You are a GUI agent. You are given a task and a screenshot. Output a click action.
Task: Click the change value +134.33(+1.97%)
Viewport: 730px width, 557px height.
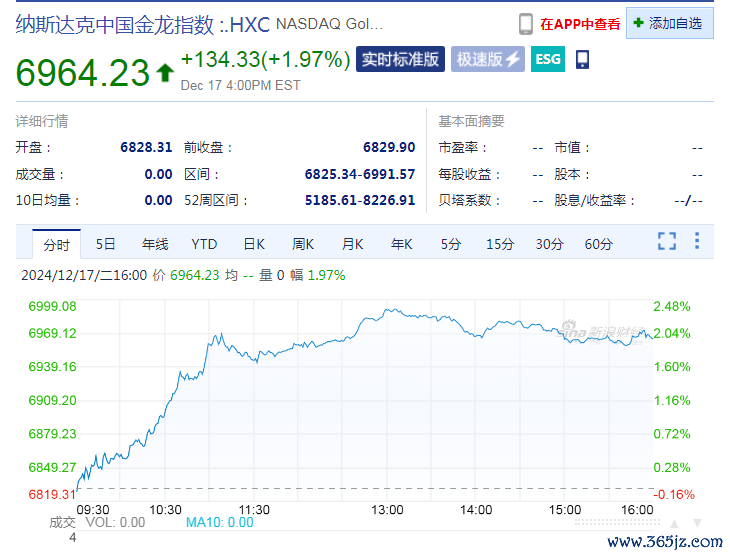point(265,60)
